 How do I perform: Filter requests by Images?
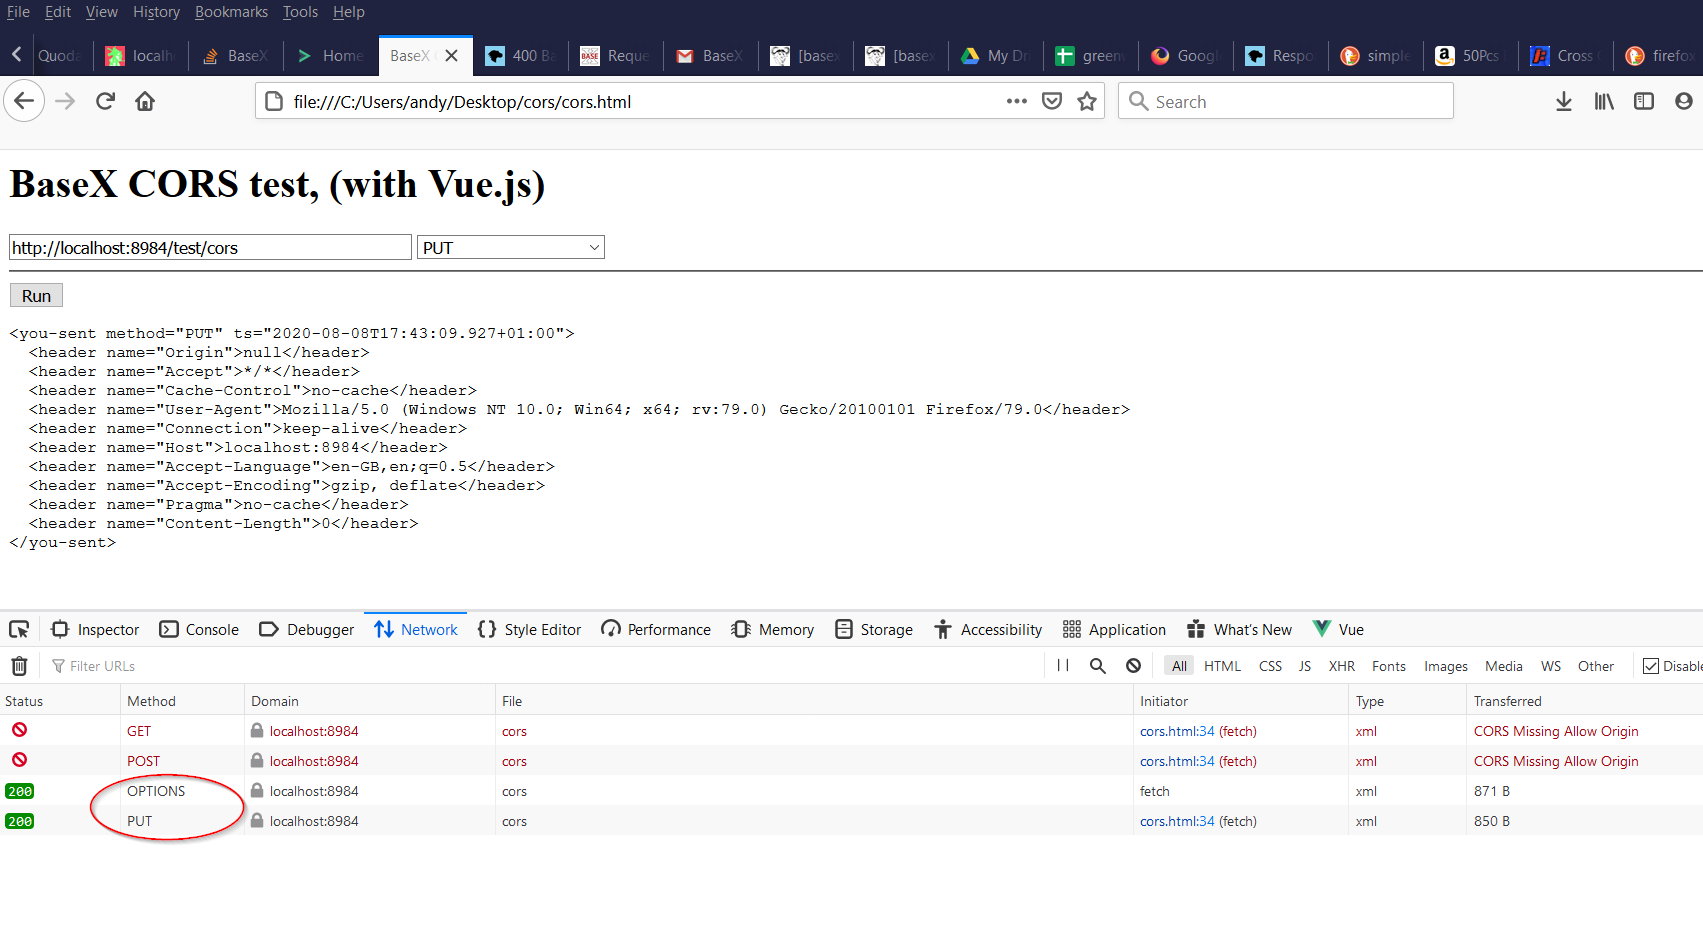(x=1446, y=666)
